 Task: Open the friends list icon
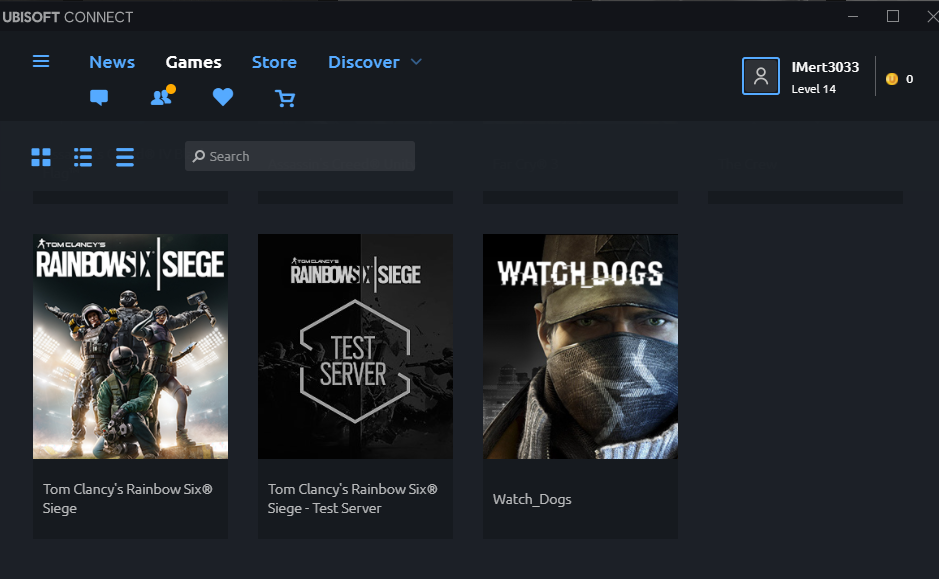click(x=162, y=96)
